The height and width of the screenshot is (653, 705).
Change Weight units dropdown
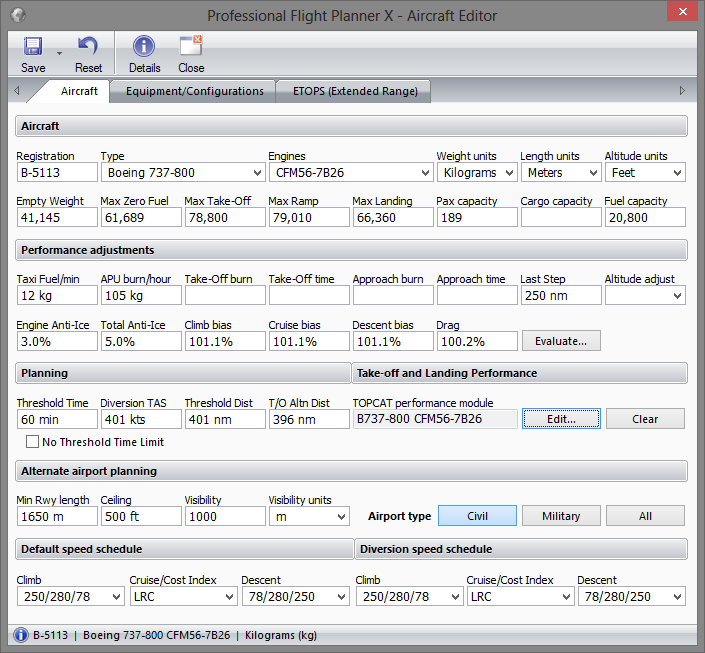[477, 173]
